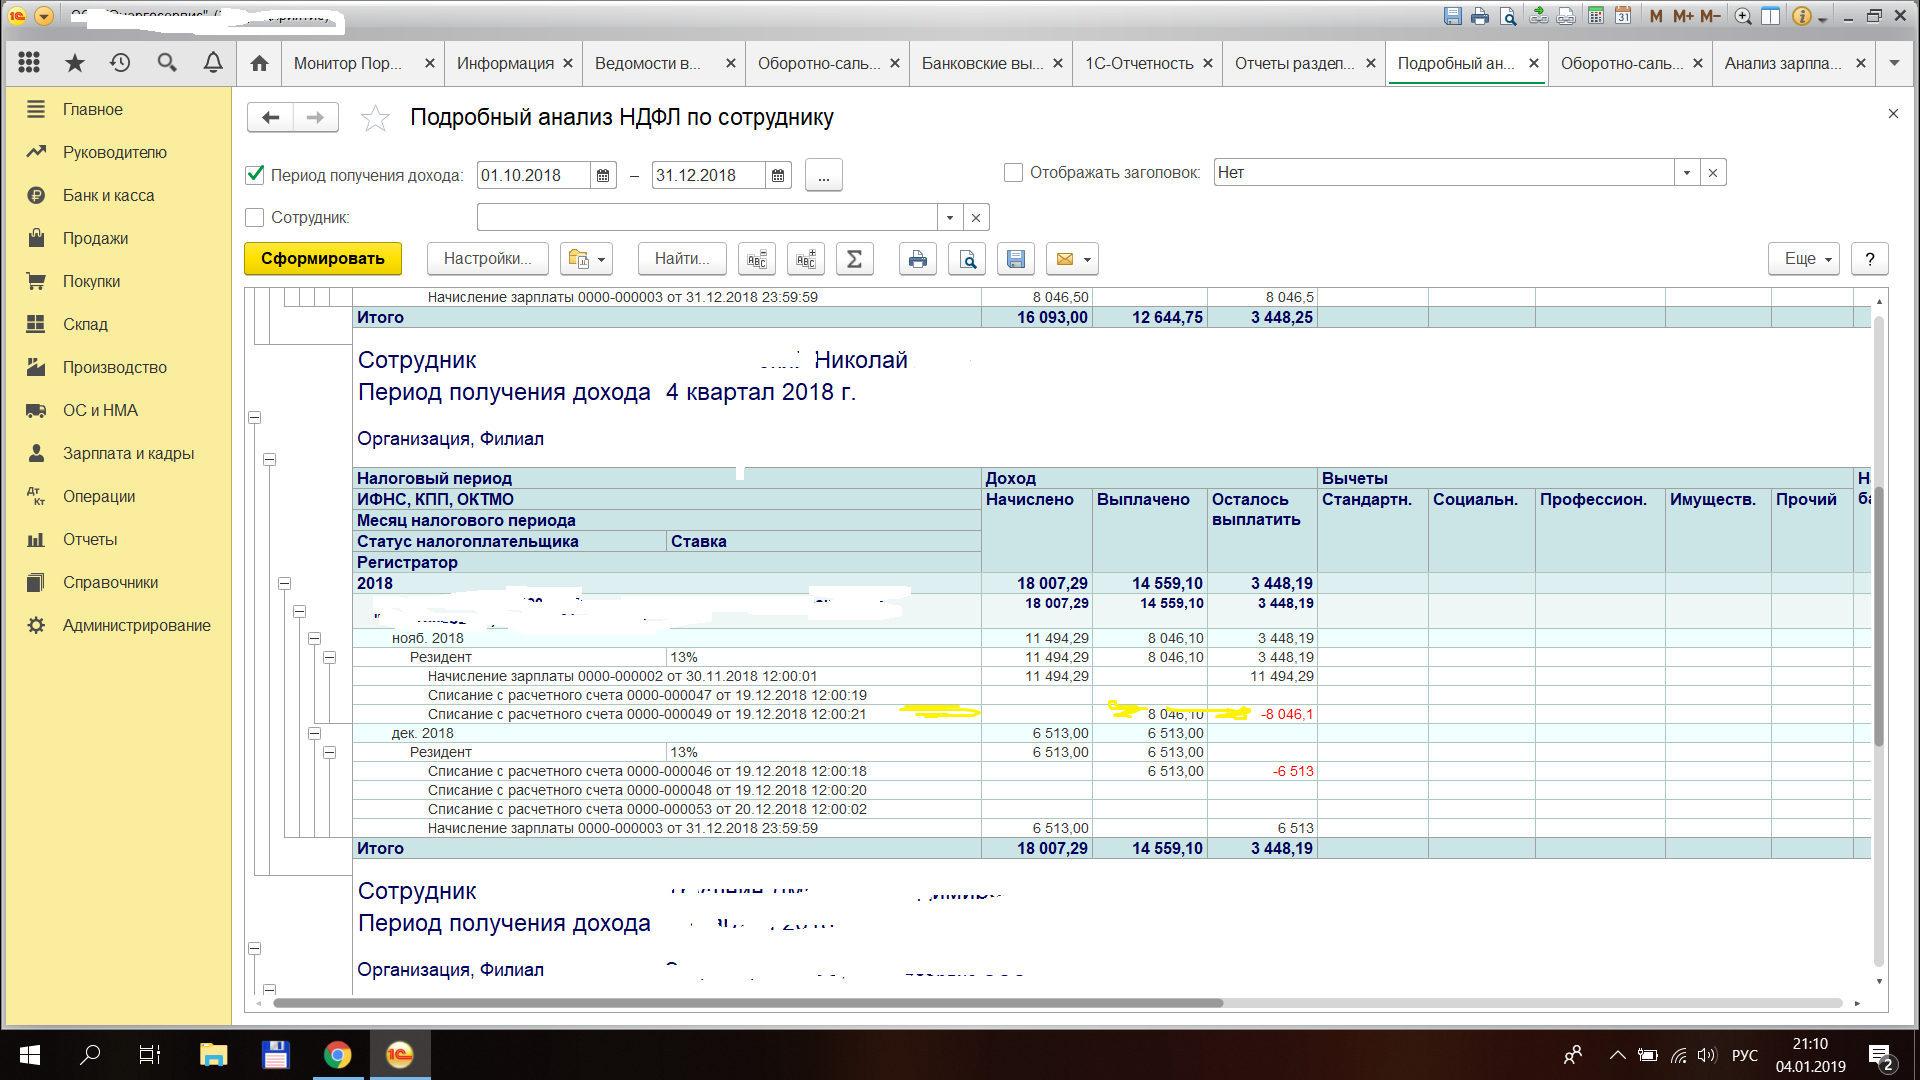Open calendar picker for start date
This screenshot has width=1920, height=1080.
[x=603, y=176]
